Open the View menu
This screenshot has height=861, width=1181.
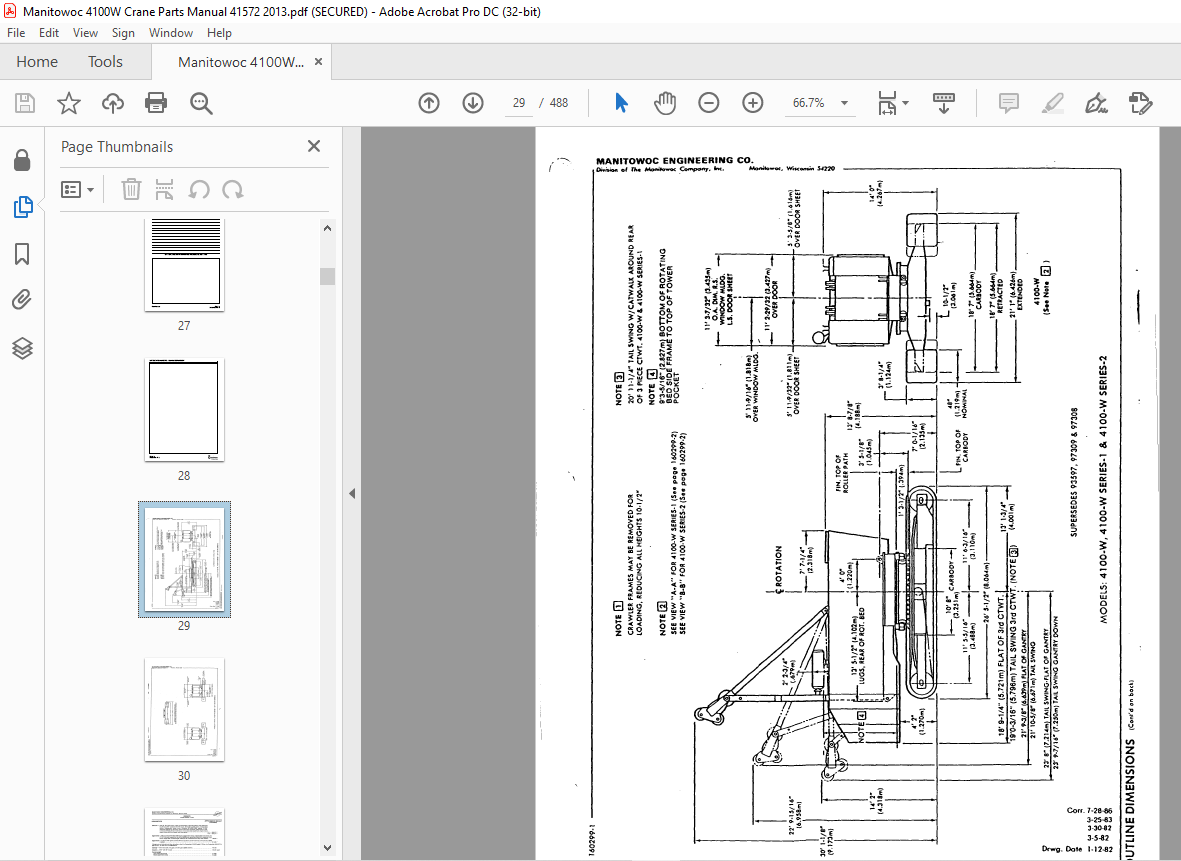[x=85, y=33]
